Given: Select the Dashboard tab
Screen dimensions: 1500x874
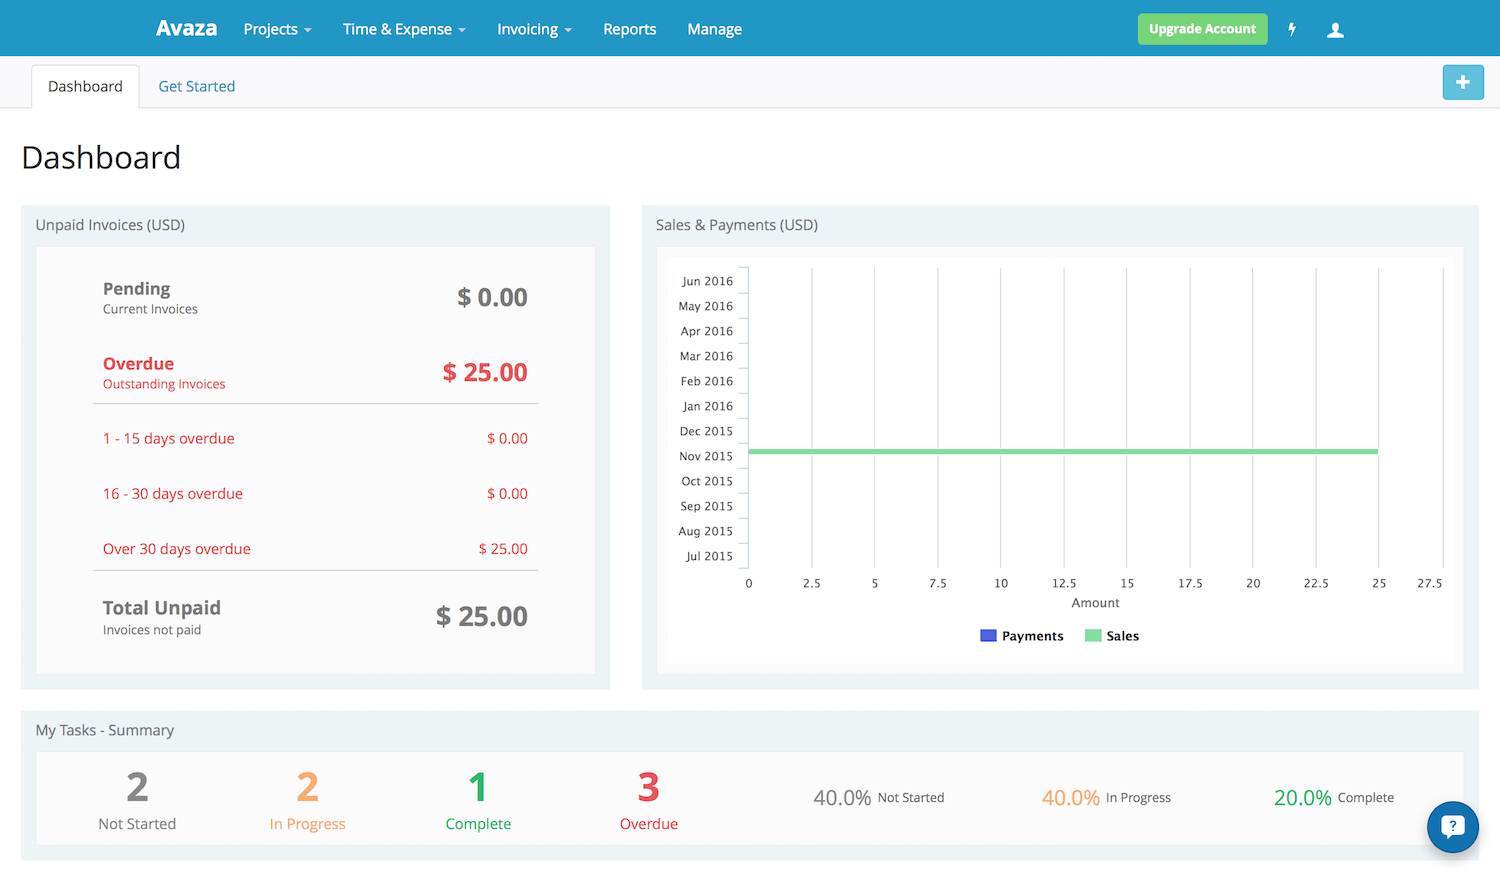Looking at the screenshot, I should pyautogui.click(x=85, y=86).
